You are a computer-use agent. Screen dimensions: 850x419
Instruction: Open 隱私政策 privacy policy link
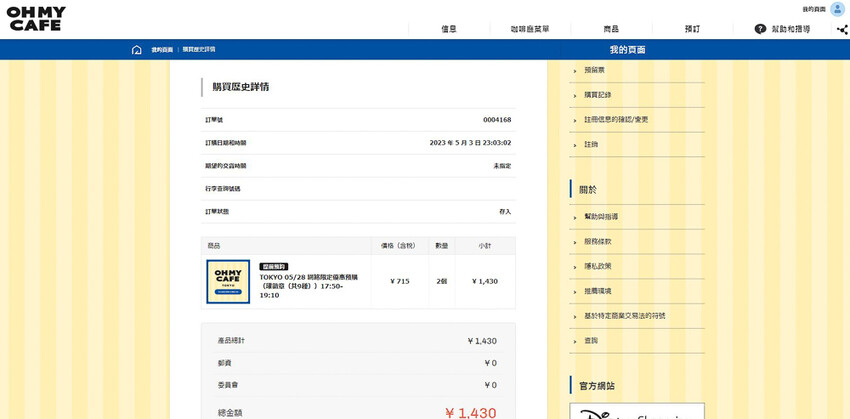pos(597,266)
